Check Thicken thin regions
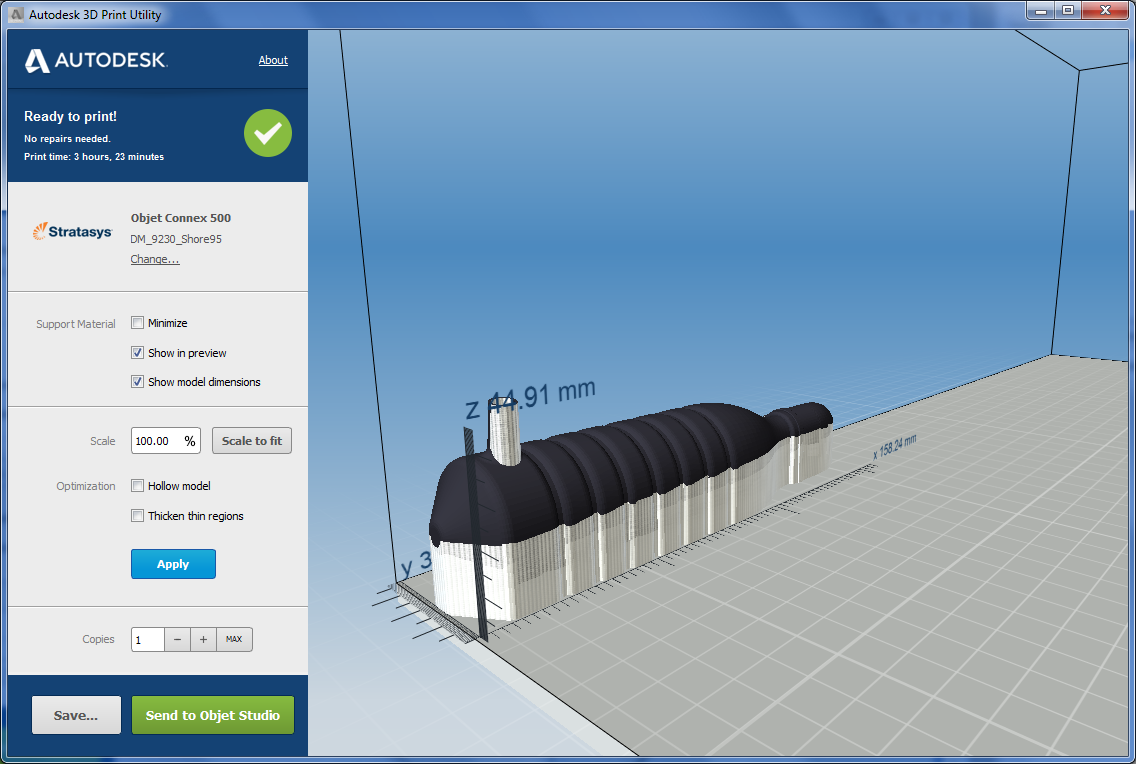Screen dimensions: 1136x764 137,515
